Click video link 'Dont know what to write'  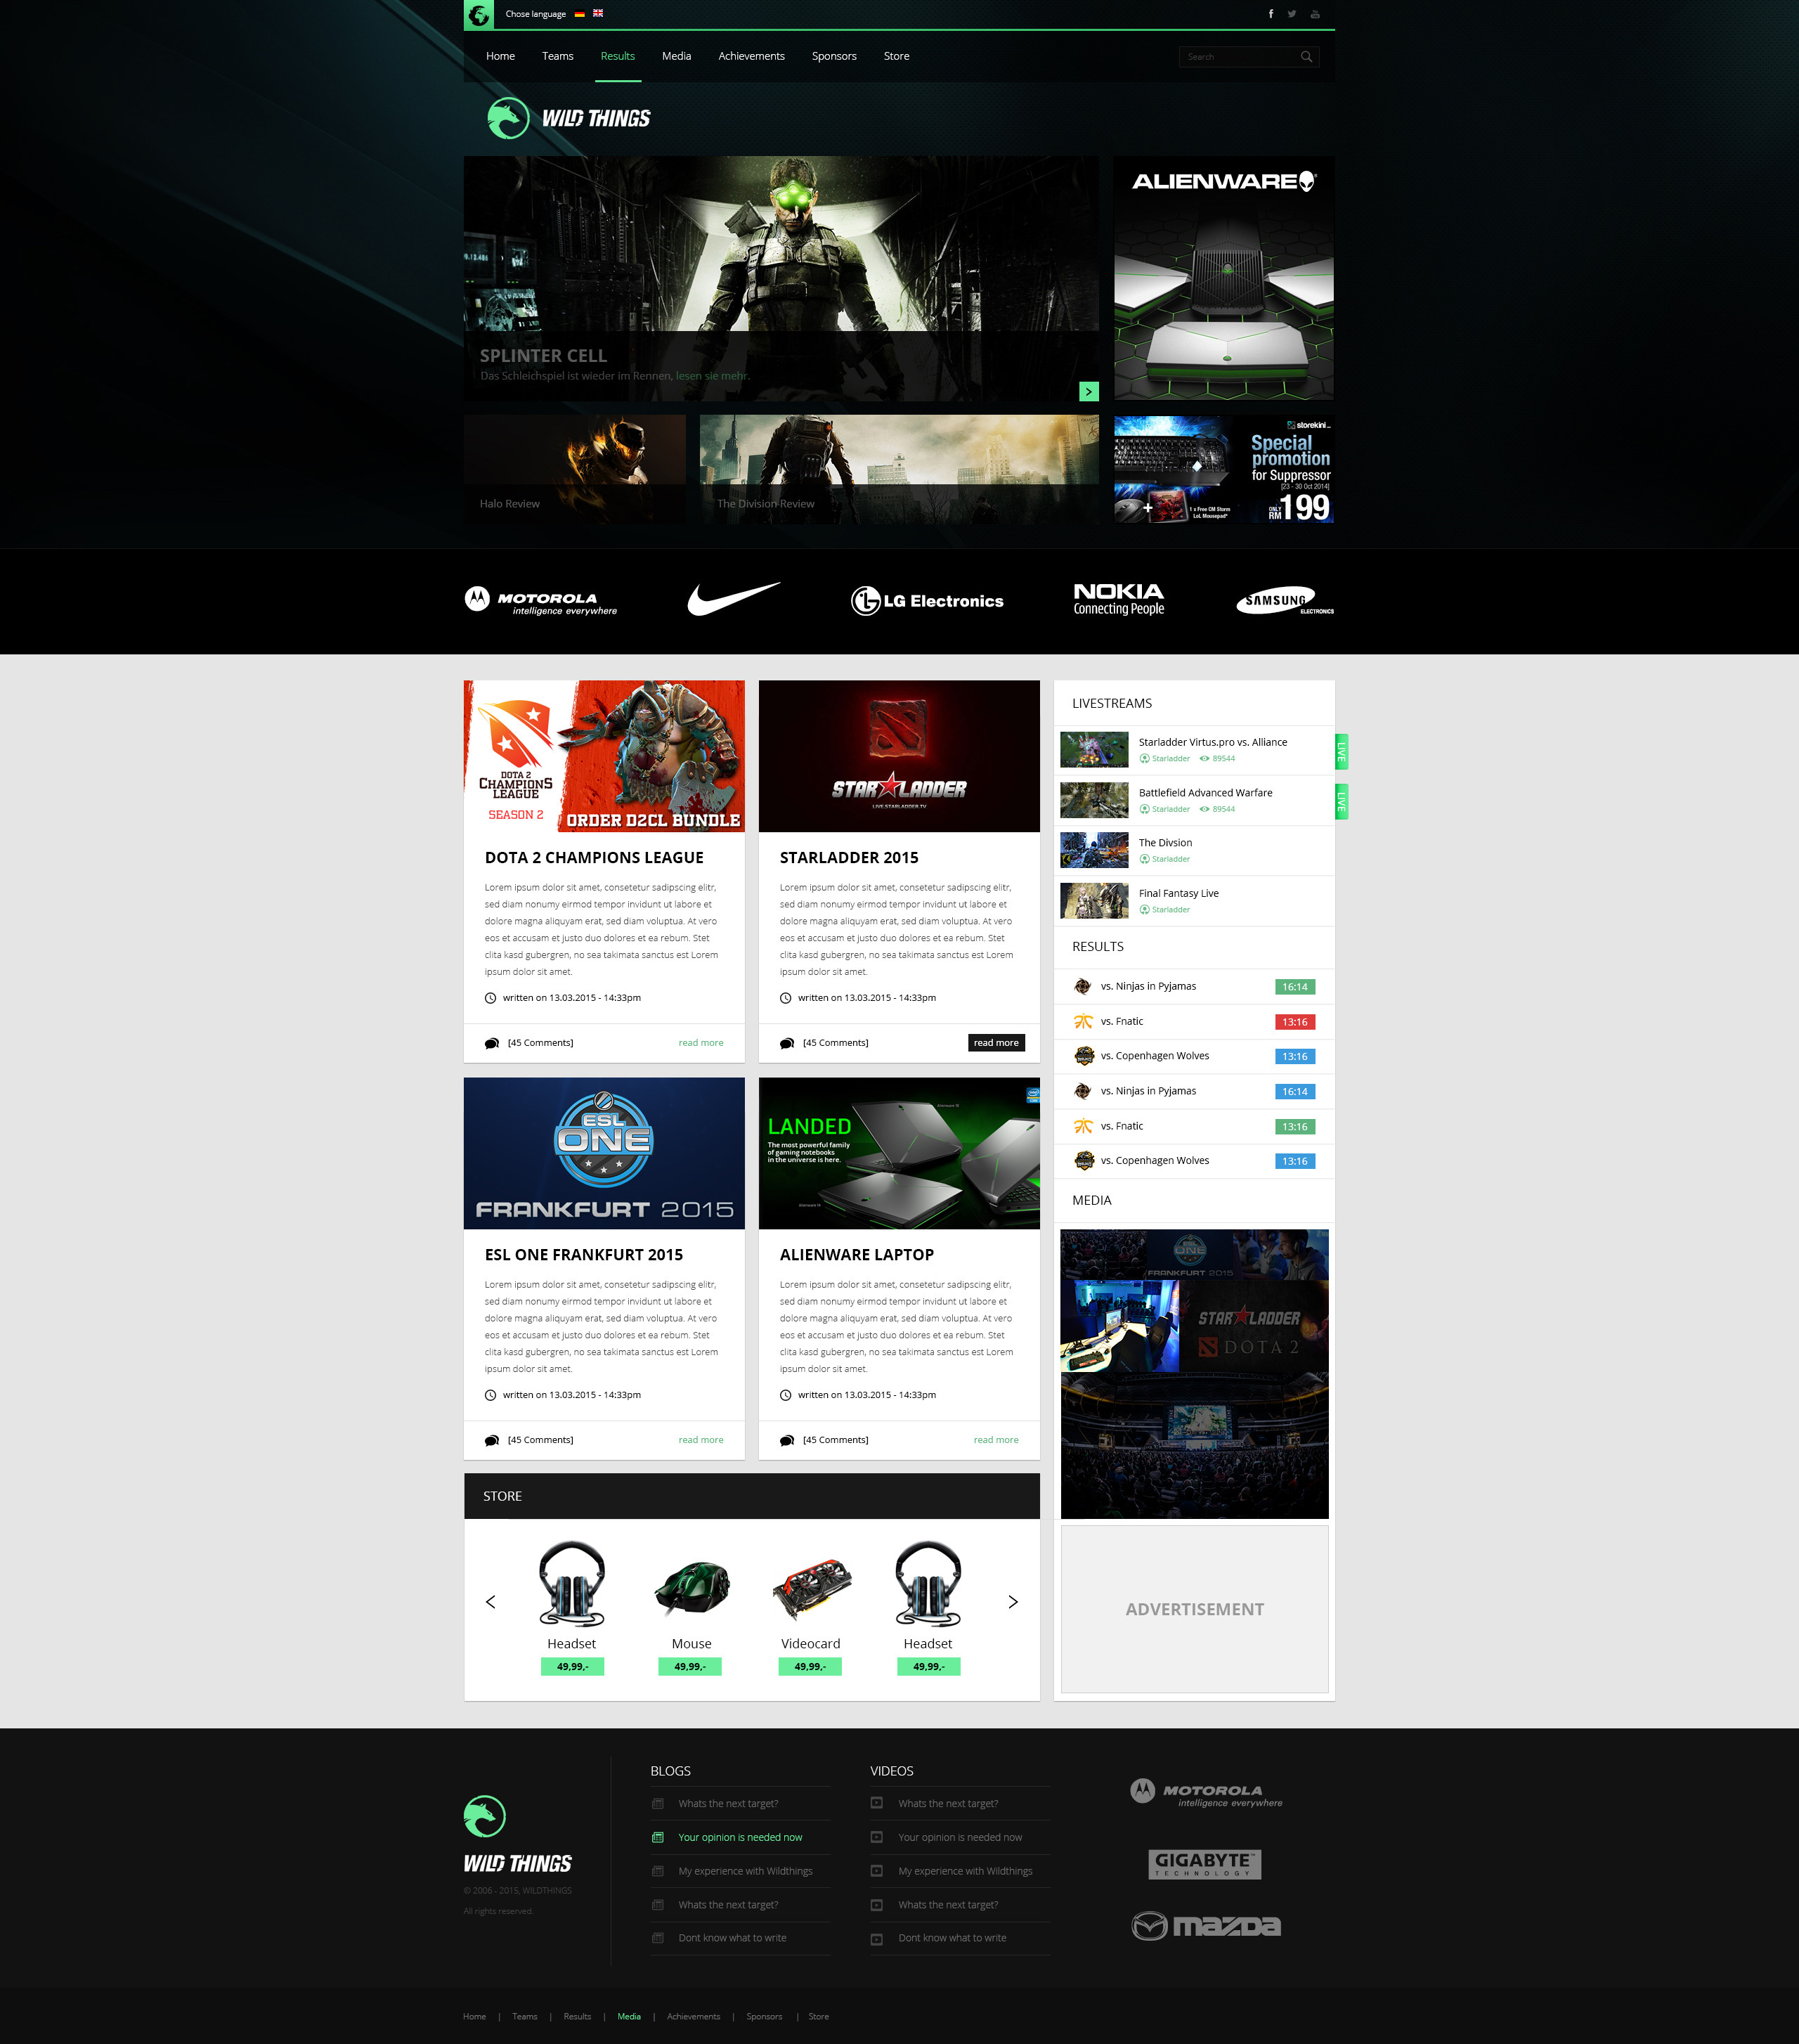click(952, 1938)
